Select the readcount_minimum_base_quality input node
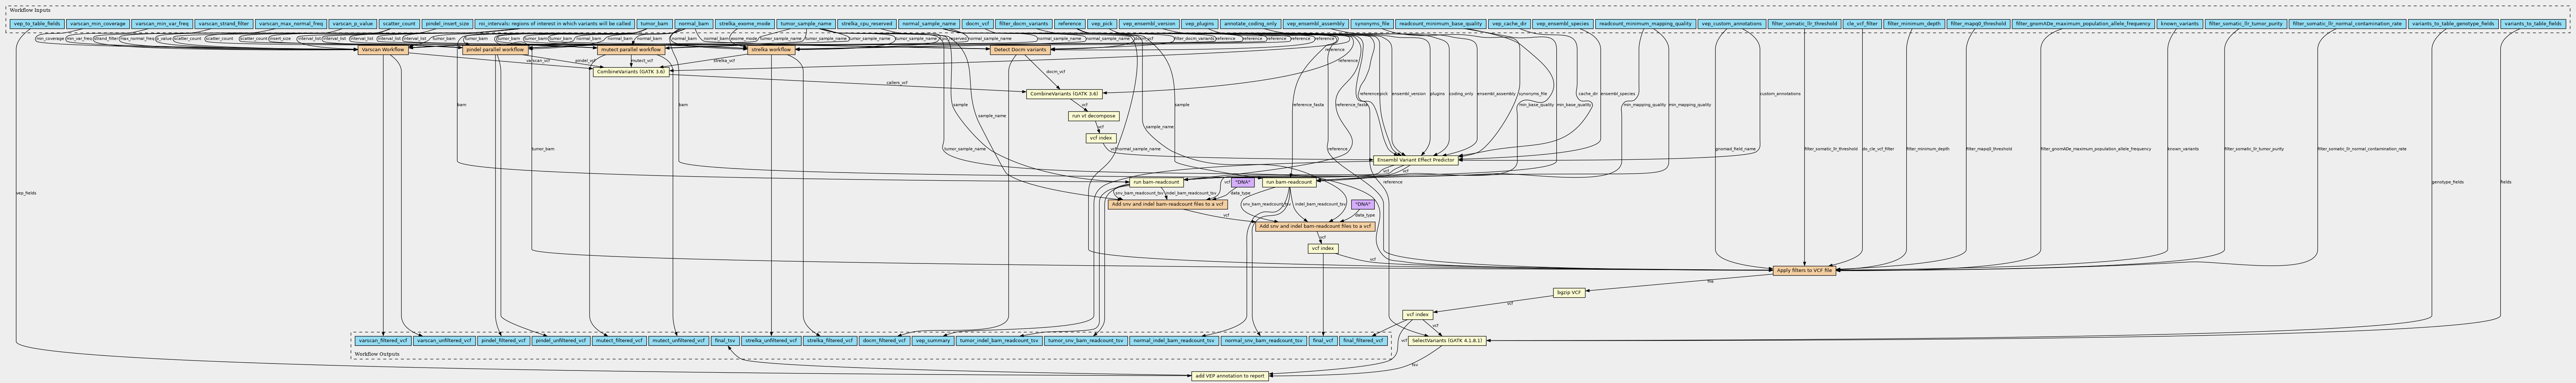Viewport: 2576px width, 383px height. [1440, 23]
